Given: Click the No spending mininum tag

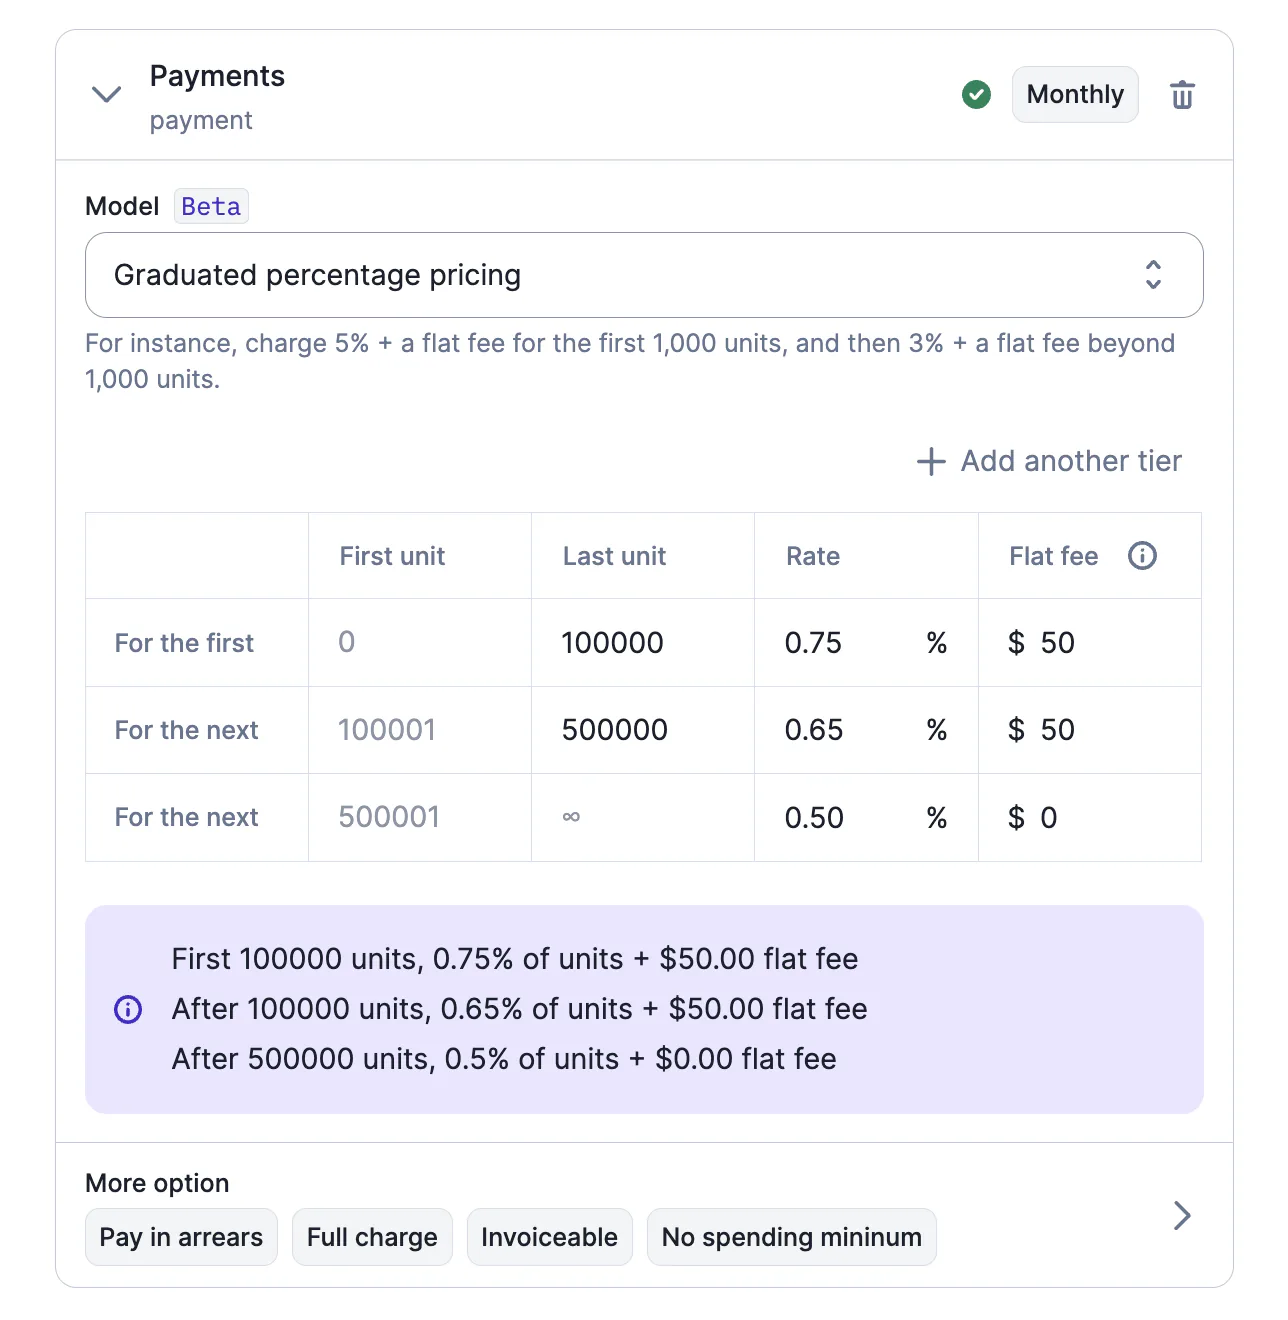Looking at the screenshot, I should pos(791,1237).
